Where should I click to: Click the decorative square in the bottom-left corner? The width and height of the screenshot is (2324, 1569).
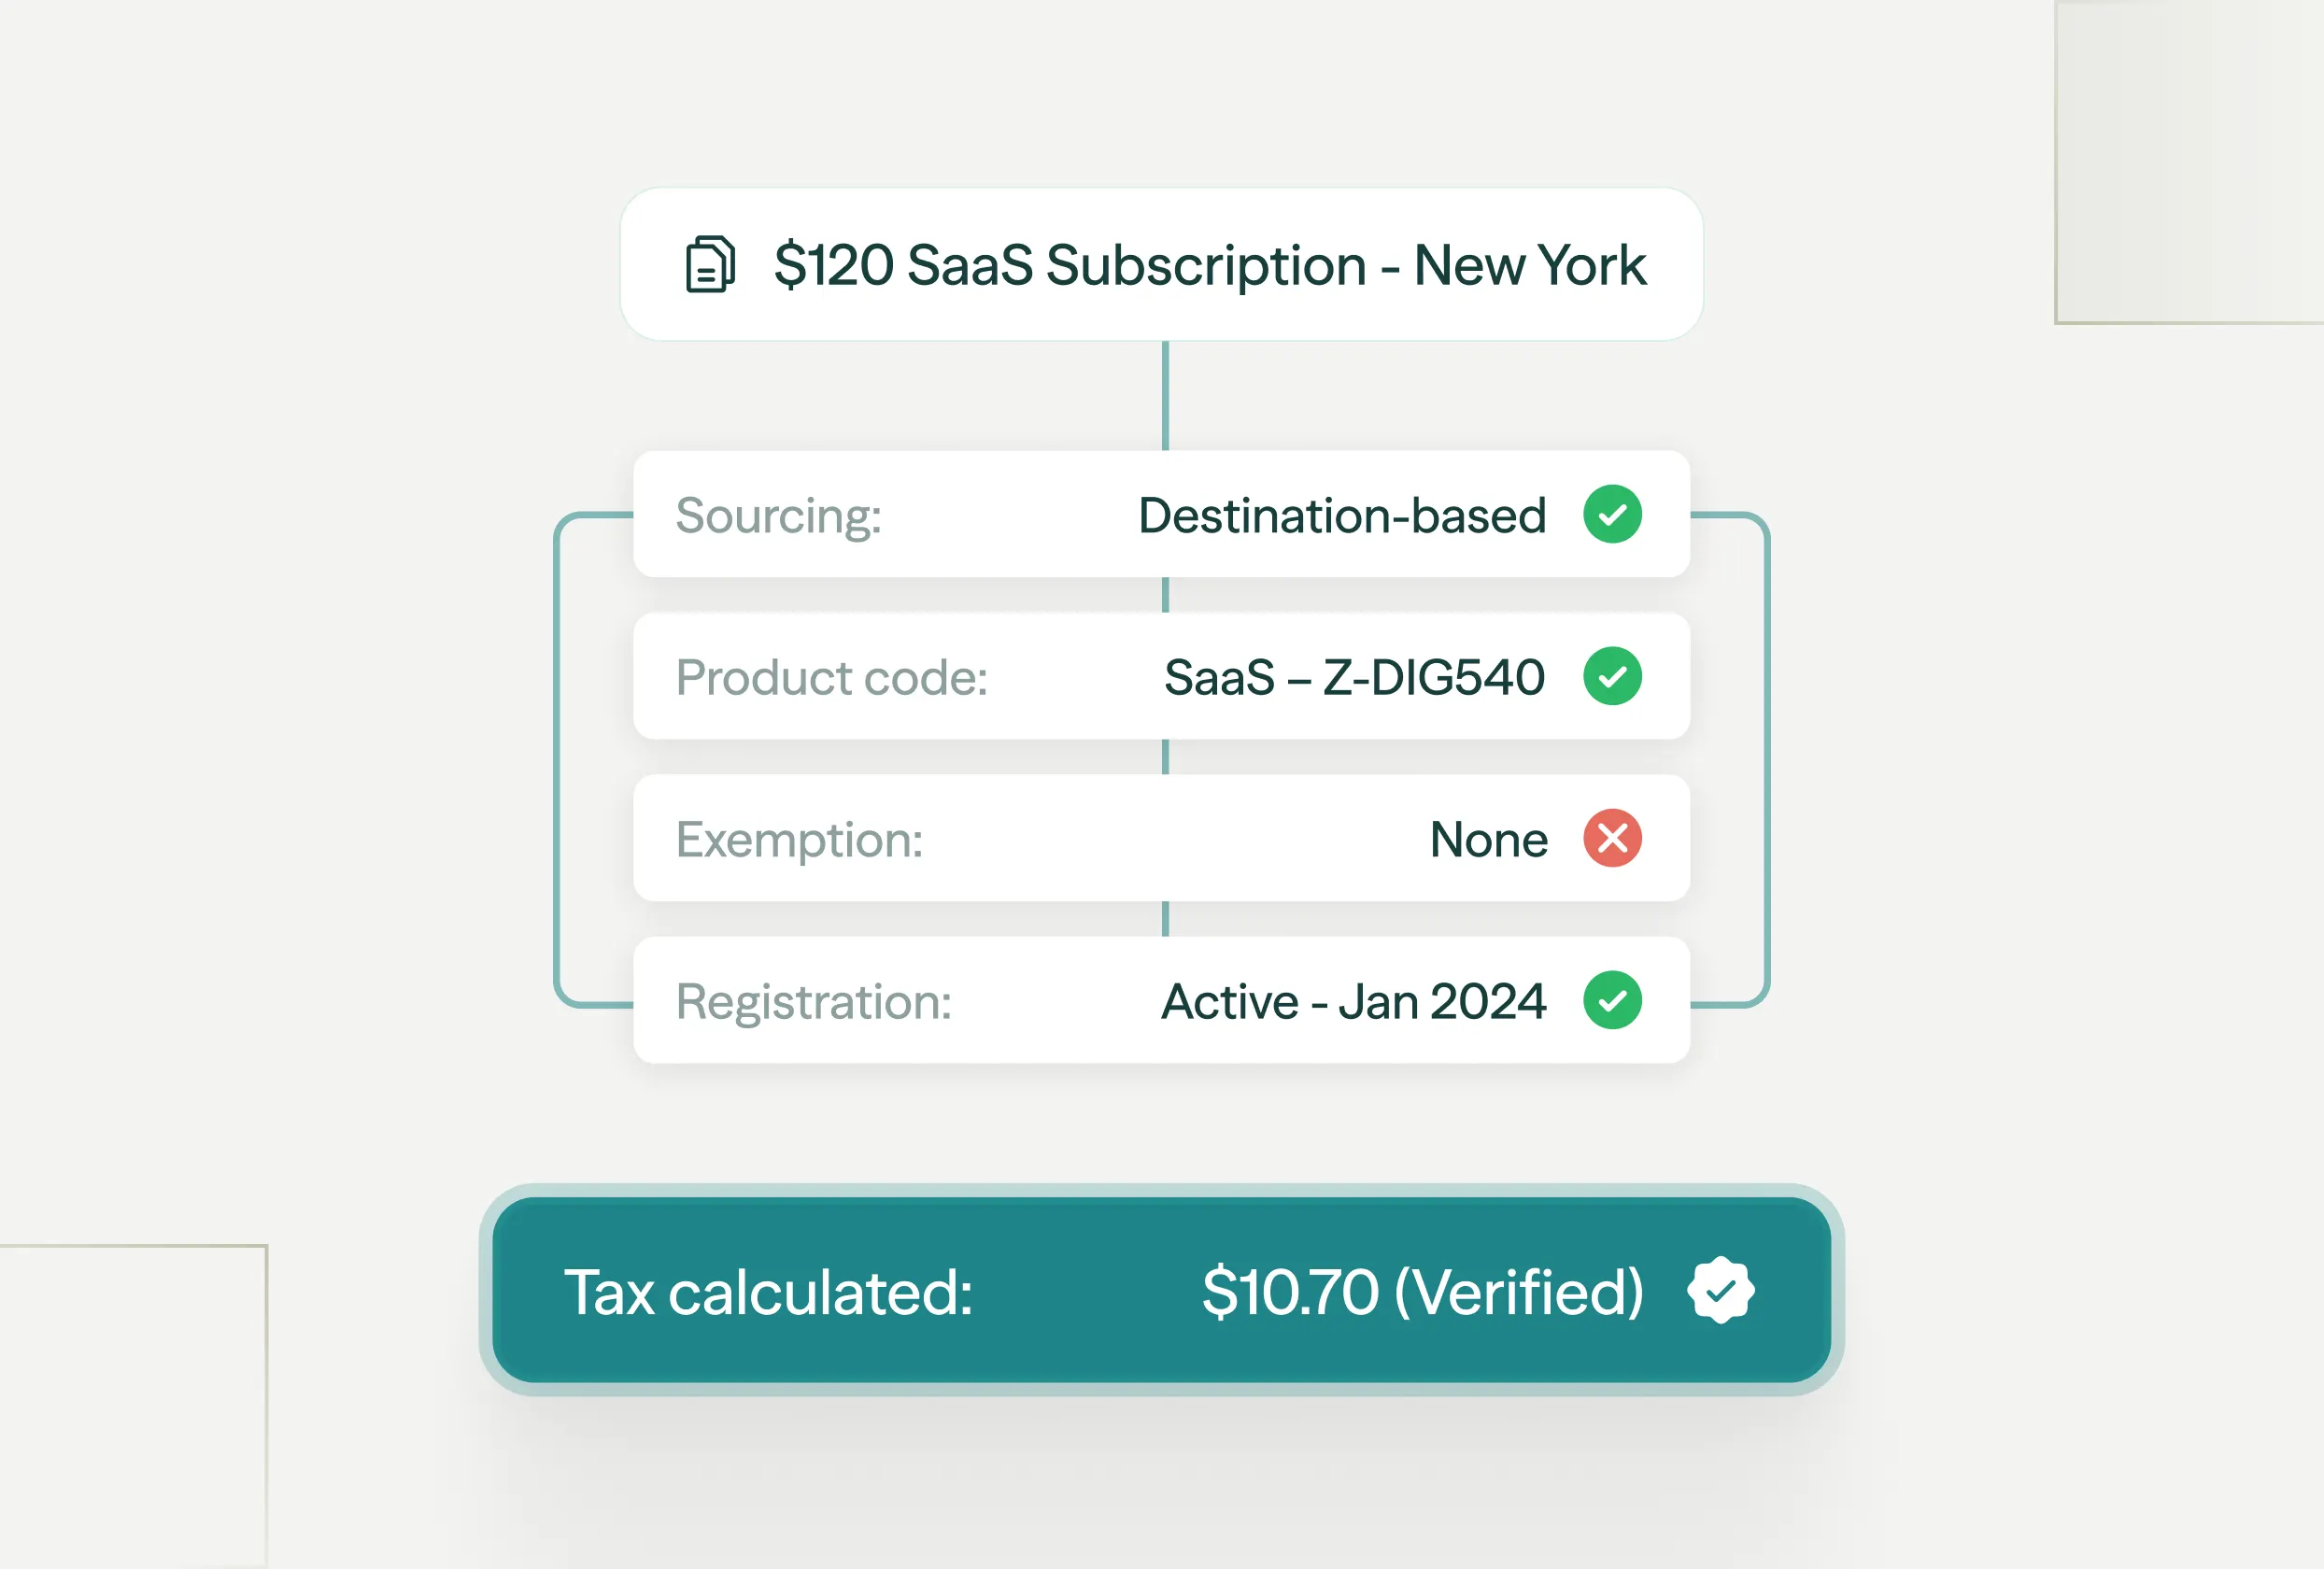[132, 1405]
